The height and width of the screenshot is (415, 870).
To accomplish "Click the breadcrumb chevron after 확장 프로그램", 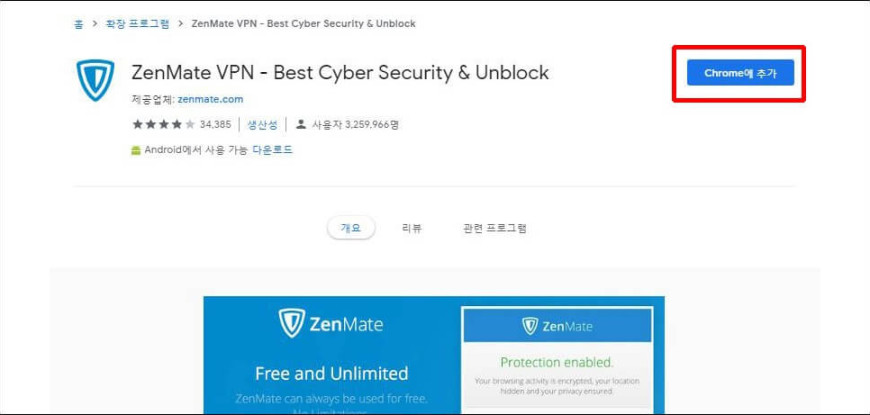I will click(x=181, y=24).
